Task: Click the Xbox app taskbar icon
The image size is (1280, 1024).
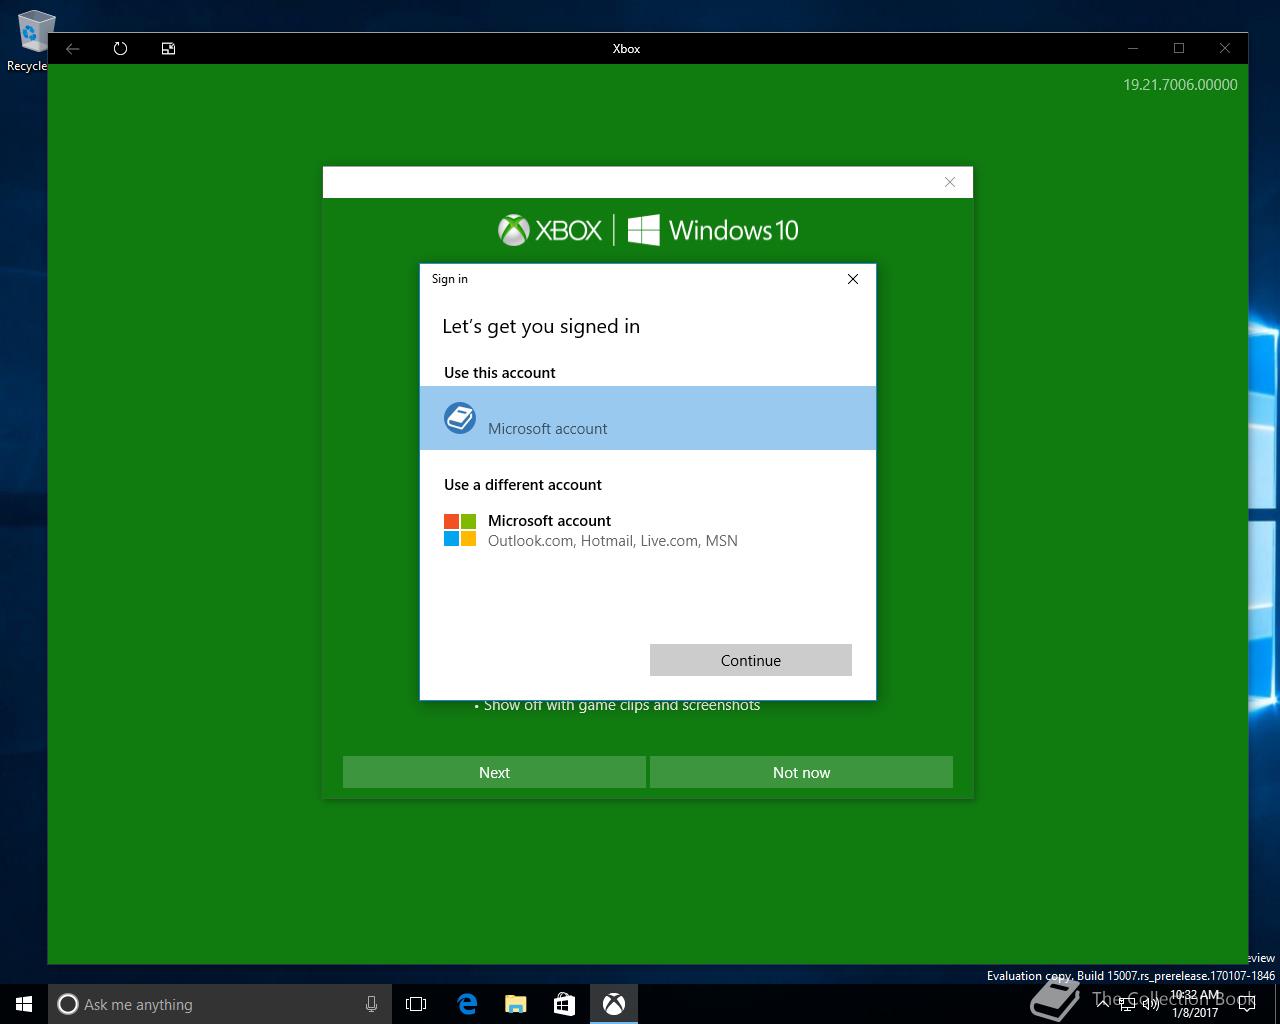Action: (614, 1004)
